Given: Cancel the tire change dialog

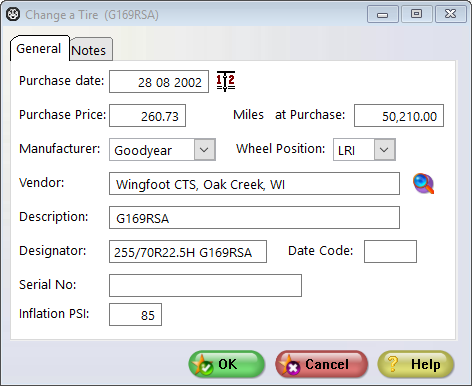Looking at the screenshot, I should (322, 364).
